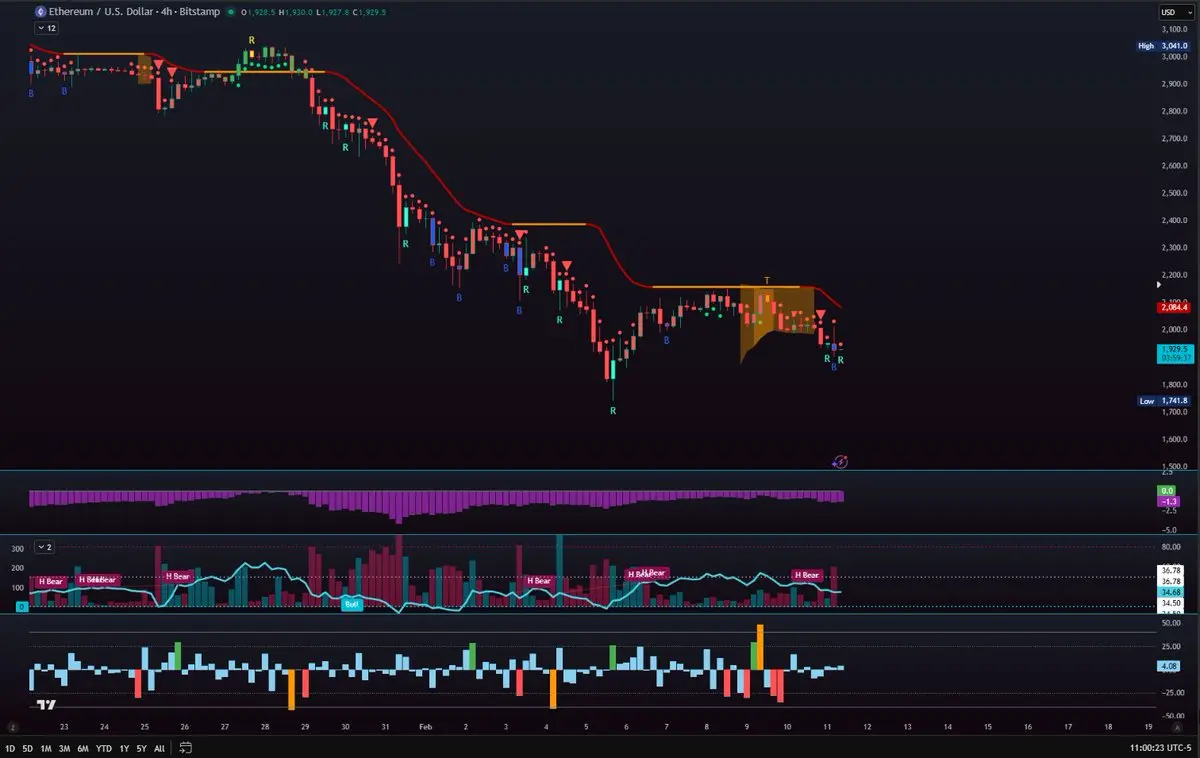Click the purple lightning events icon
Viewport: 1200px width, 758px height.
click(x=841, y=461)
